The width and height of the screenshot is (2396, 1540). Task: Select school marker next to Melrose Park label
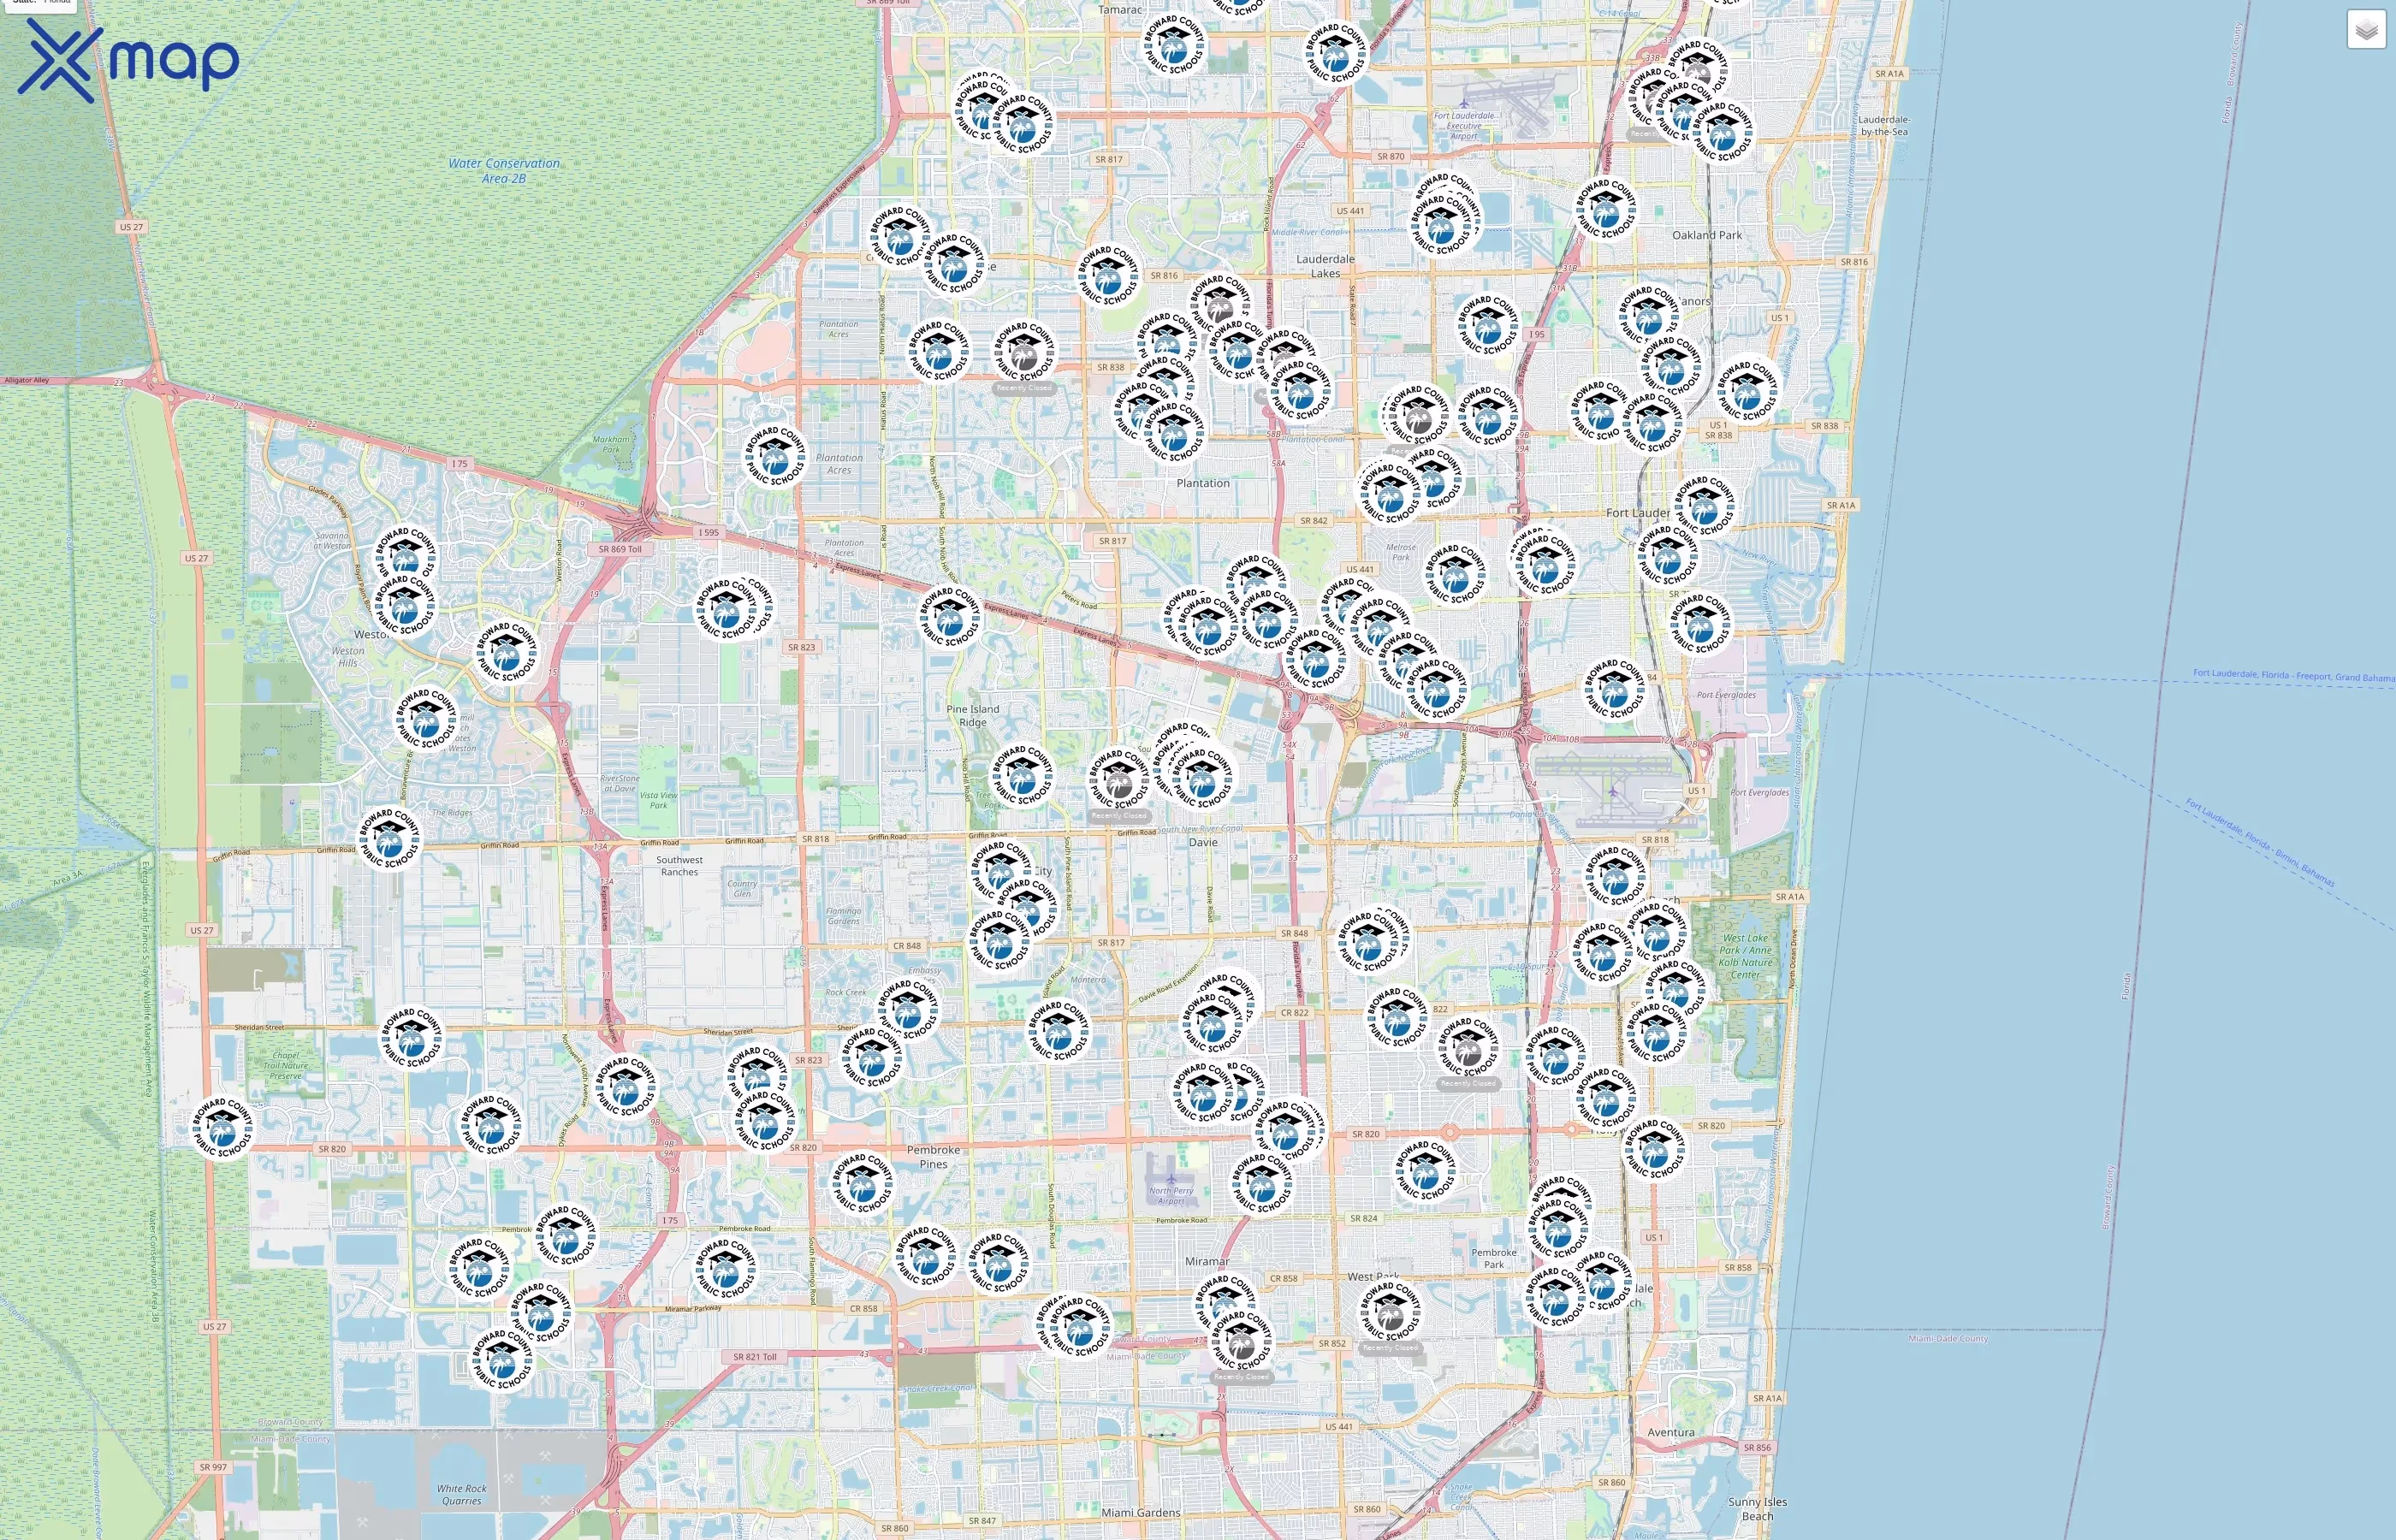tap(1455, 573)
